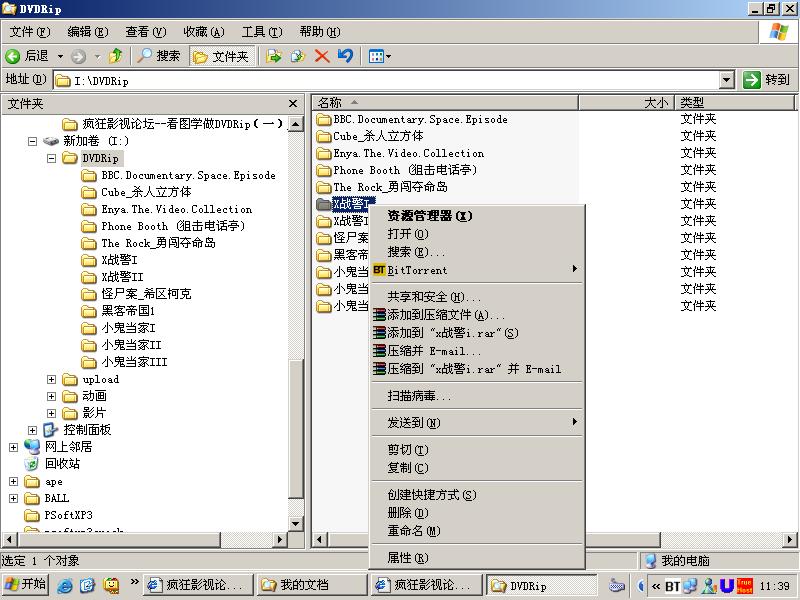Click the 开始 Start button
This screenshot has width=800, height=600.
point(25,585)
